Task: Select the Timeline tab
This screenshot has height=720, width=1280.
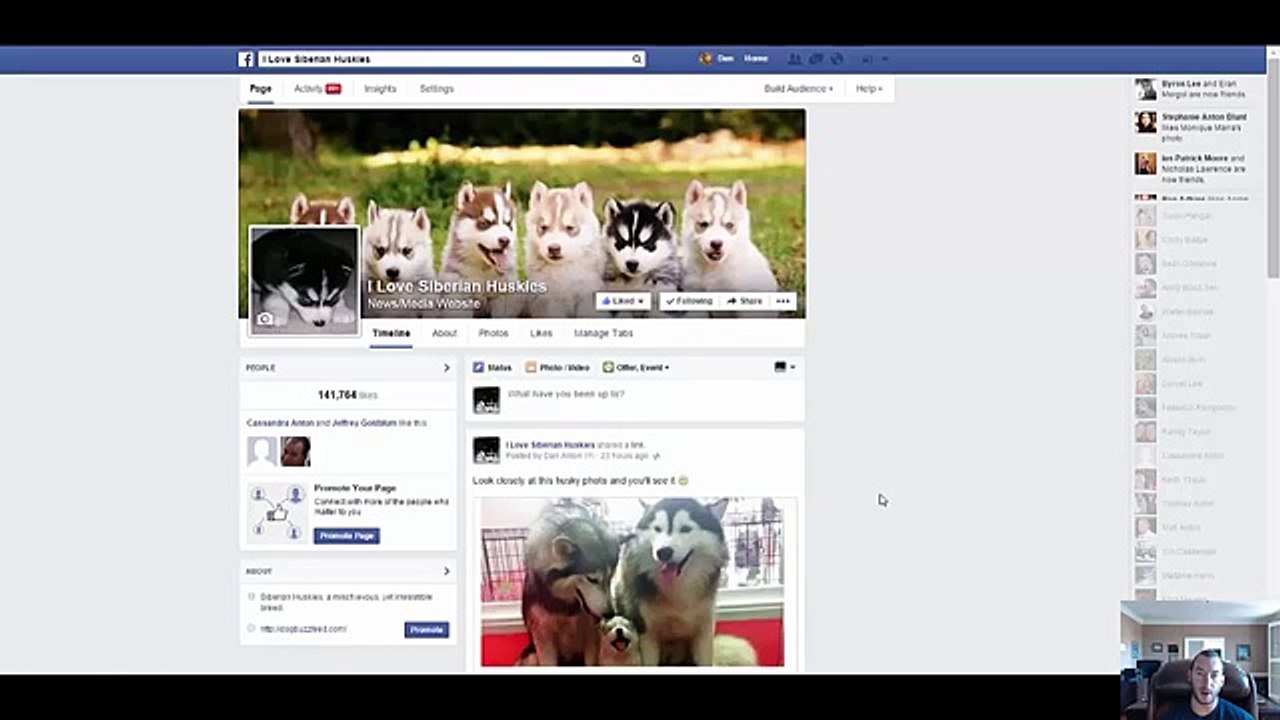Action: (391, 333)
